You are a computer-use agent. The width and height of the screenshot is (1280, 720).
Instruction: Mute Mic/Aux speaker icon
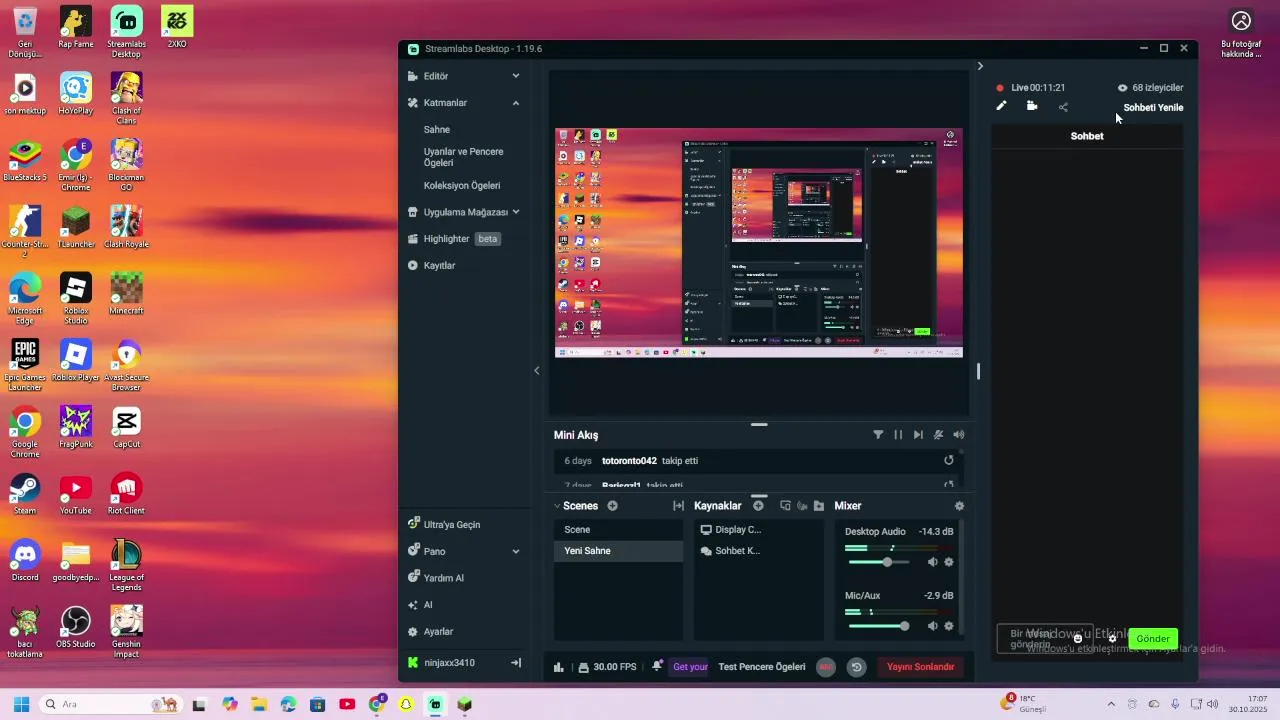[932, 626]
